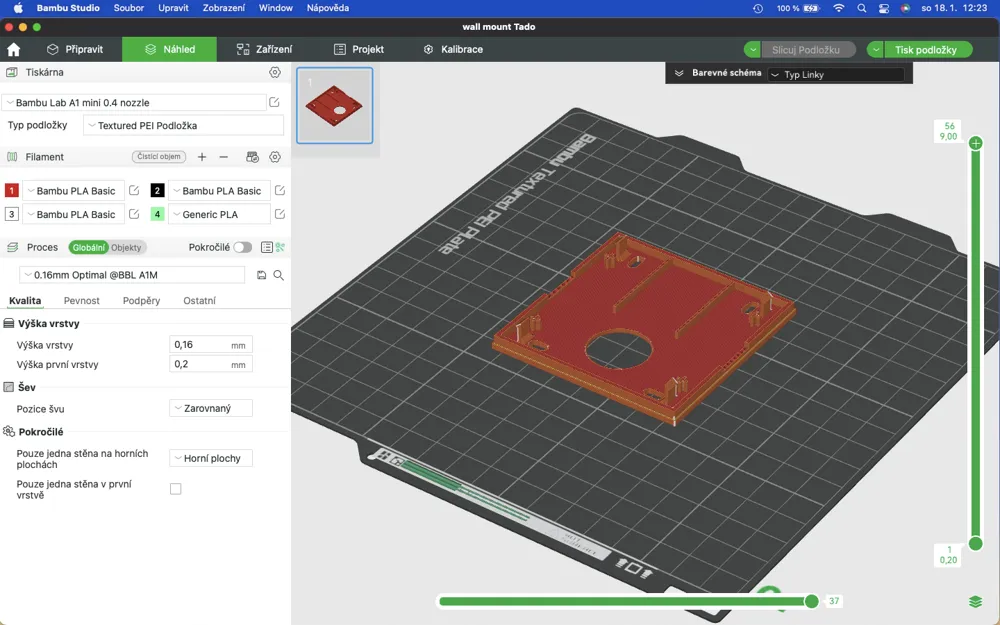Select red filament 1 color swatch

[x=11, y=190]
